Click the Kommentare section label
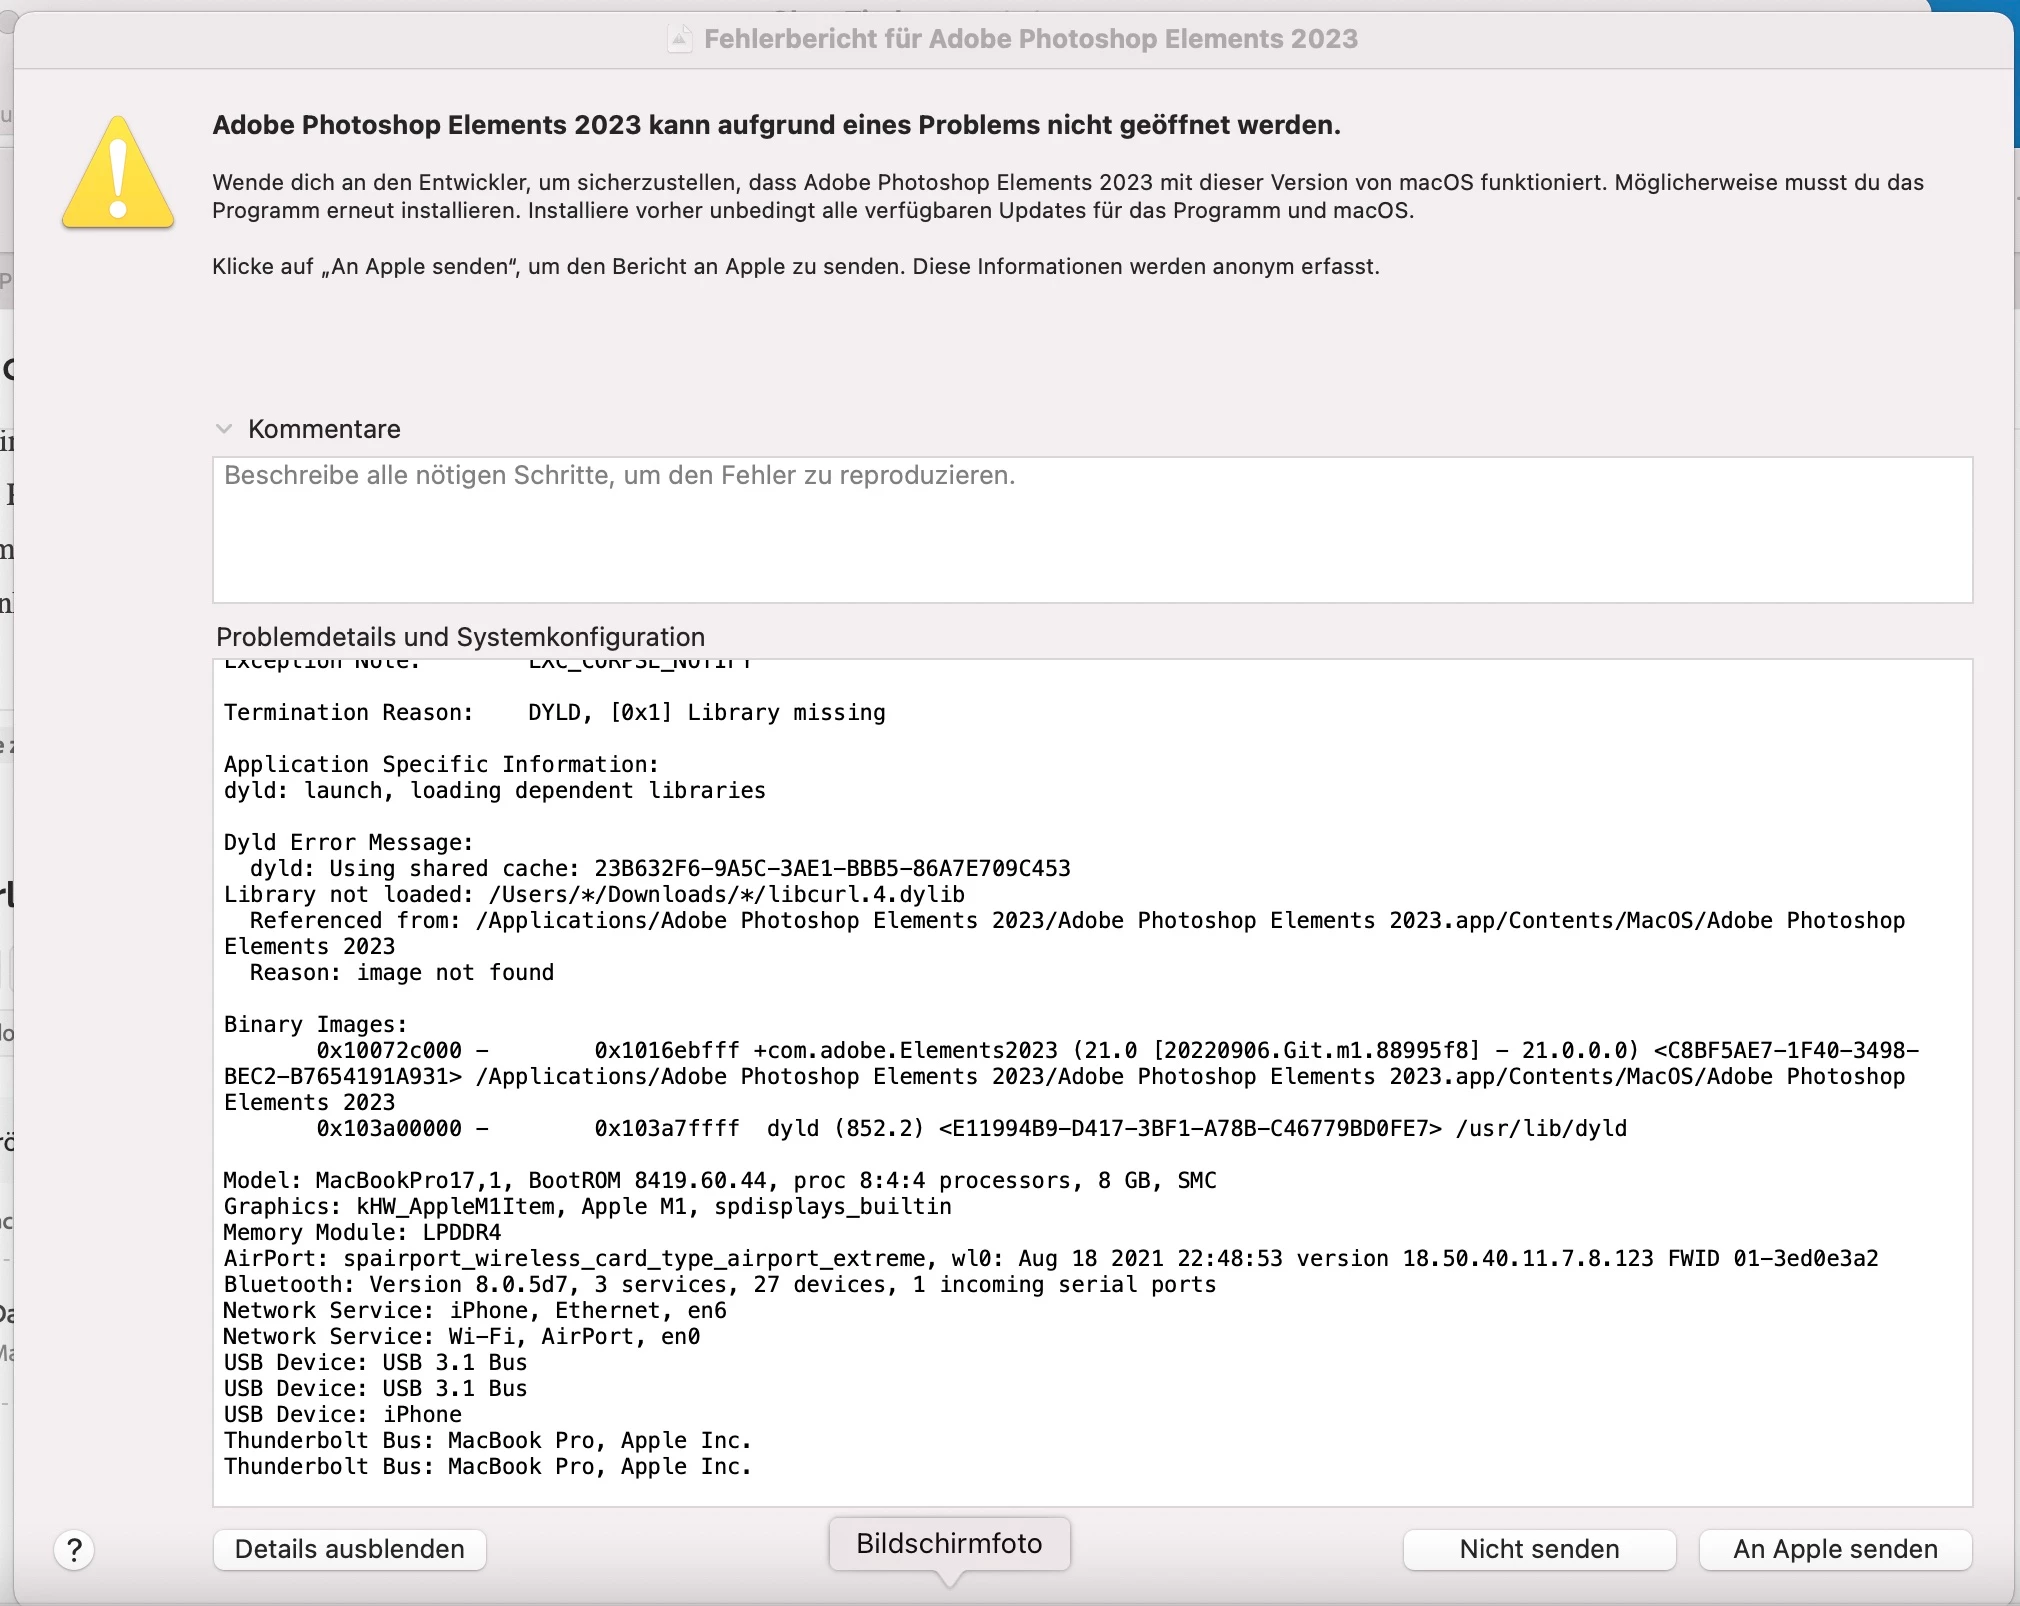Viewport: 2020px width, 1606px height. 324,429
